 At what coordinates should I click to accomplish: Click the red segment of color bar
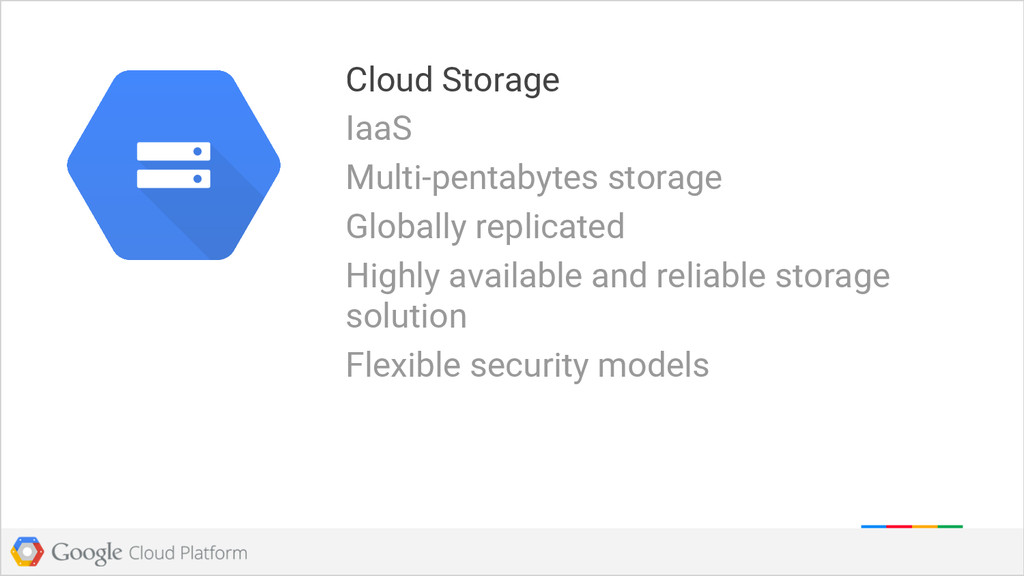899,526
